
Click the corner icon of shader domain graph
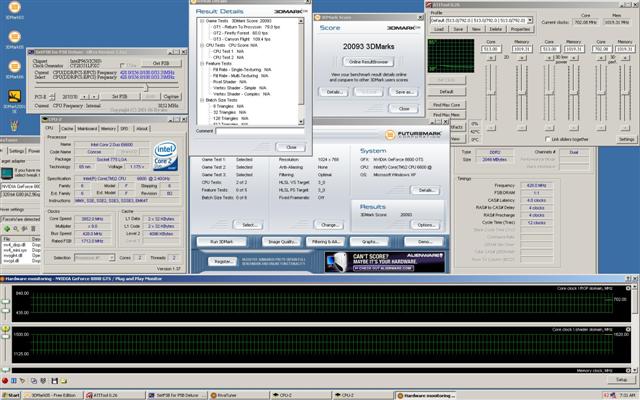[628, 329]
